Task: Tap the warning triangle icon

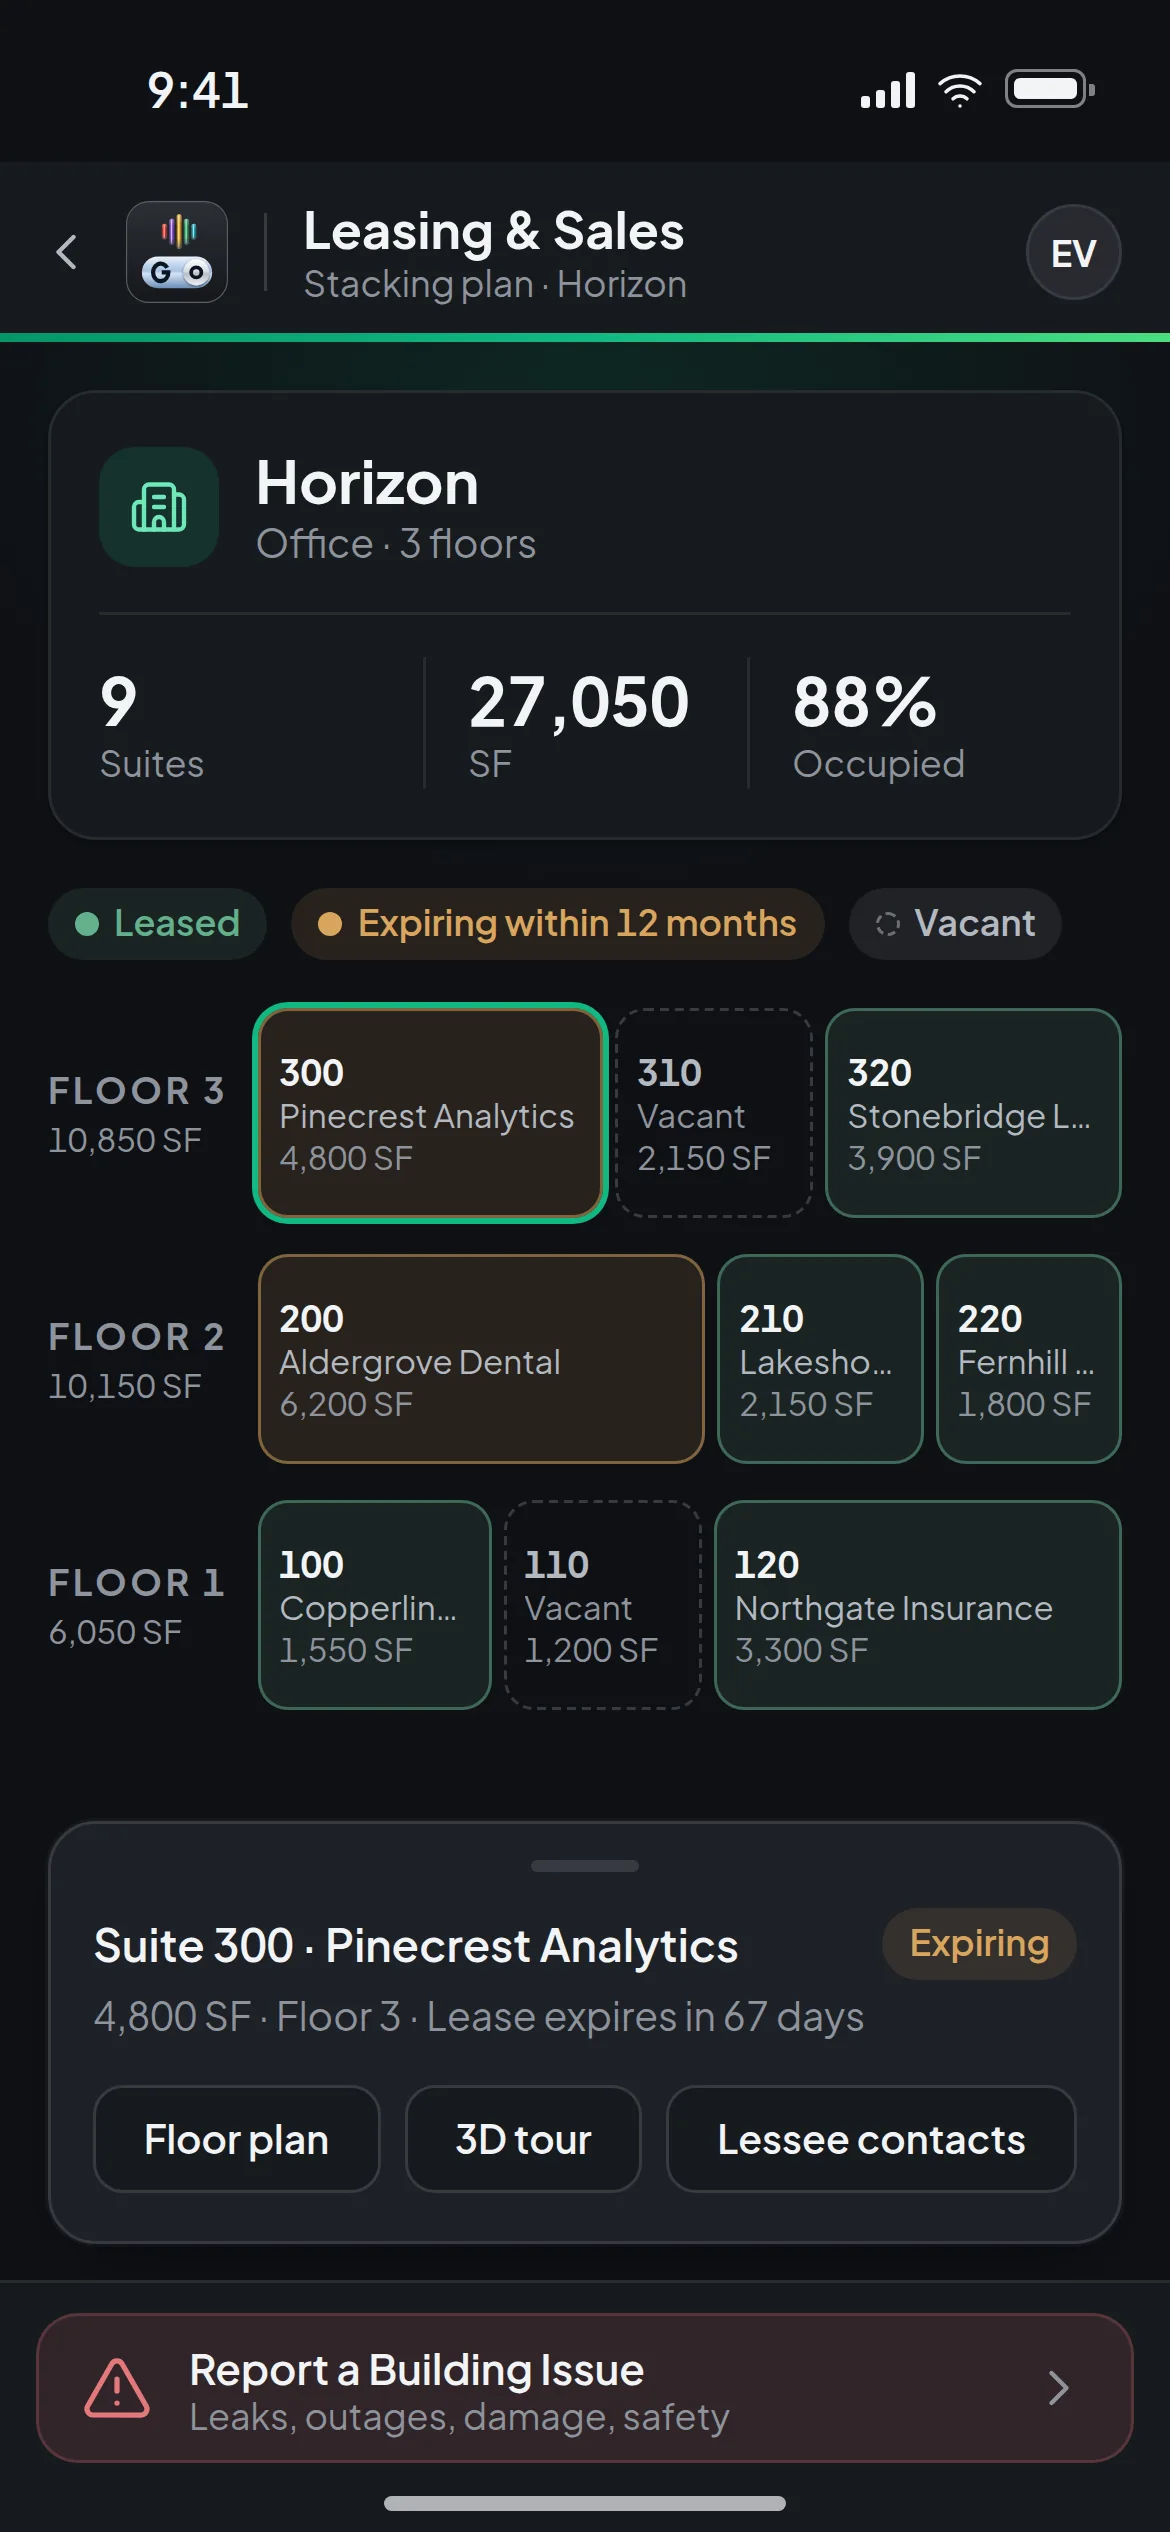Action: point(117,2388)
